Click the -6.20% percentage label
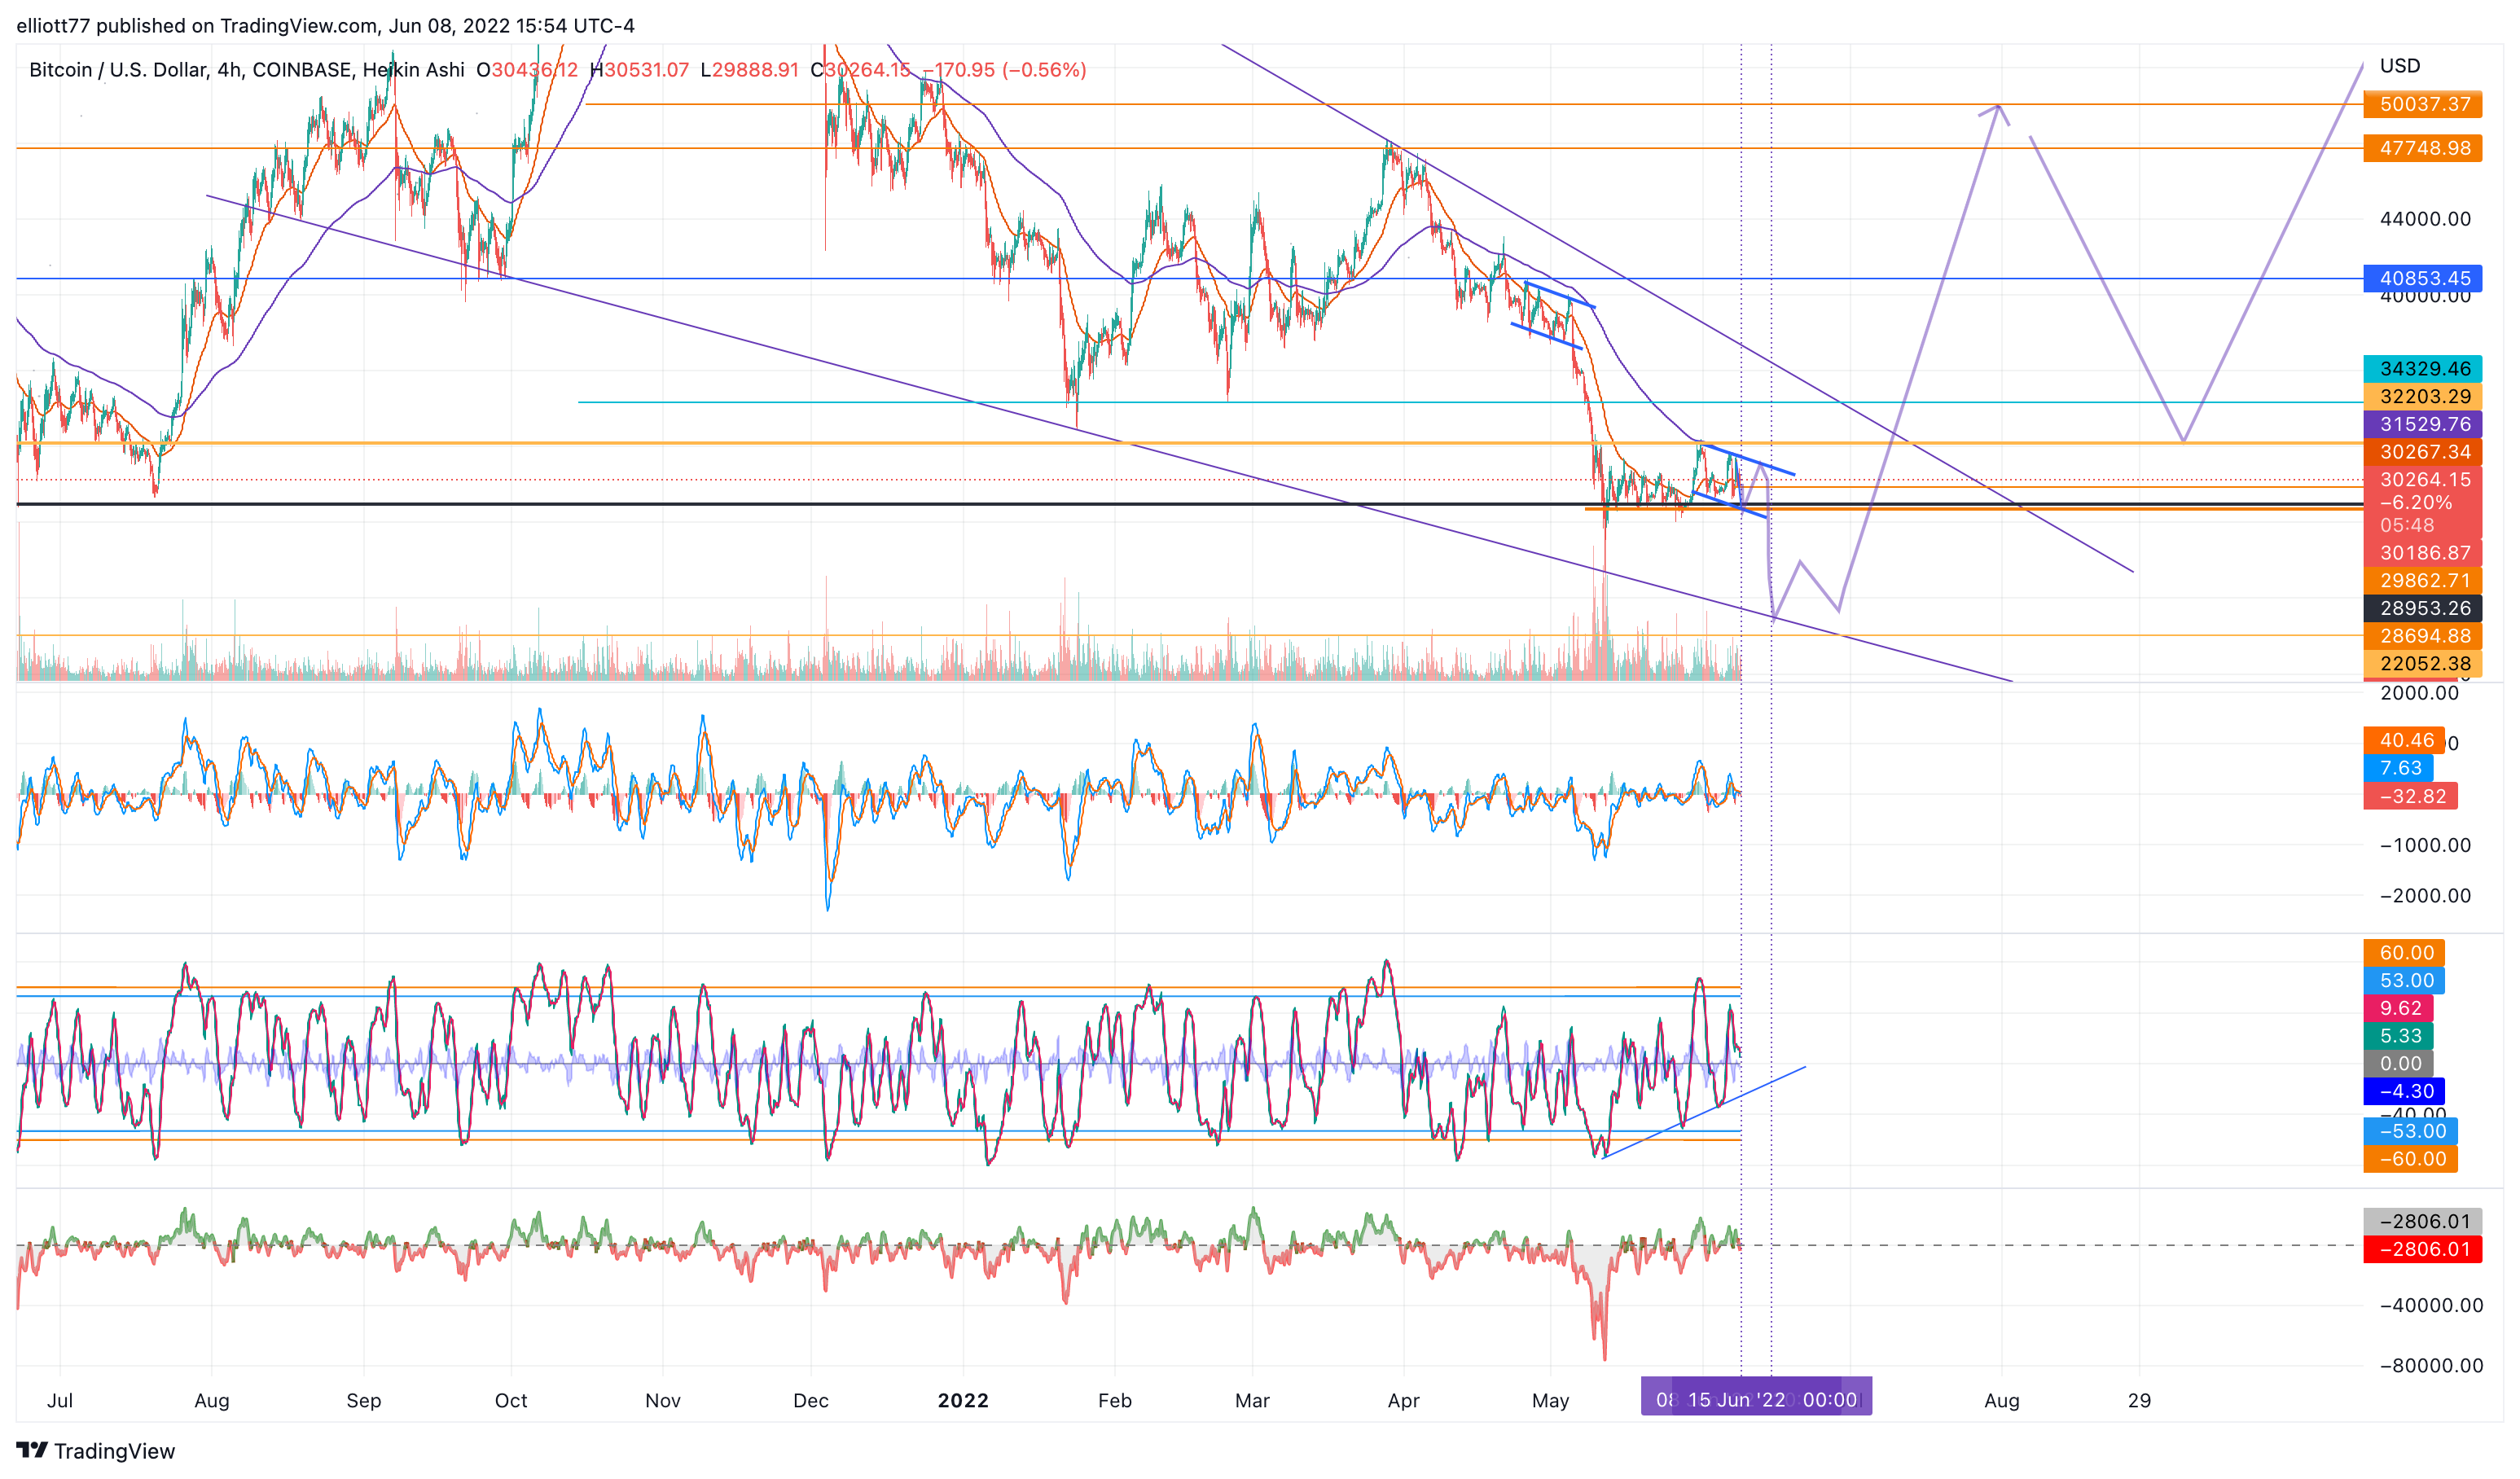Viewport: 2520px width, 1479px height. pos(2415,502)
